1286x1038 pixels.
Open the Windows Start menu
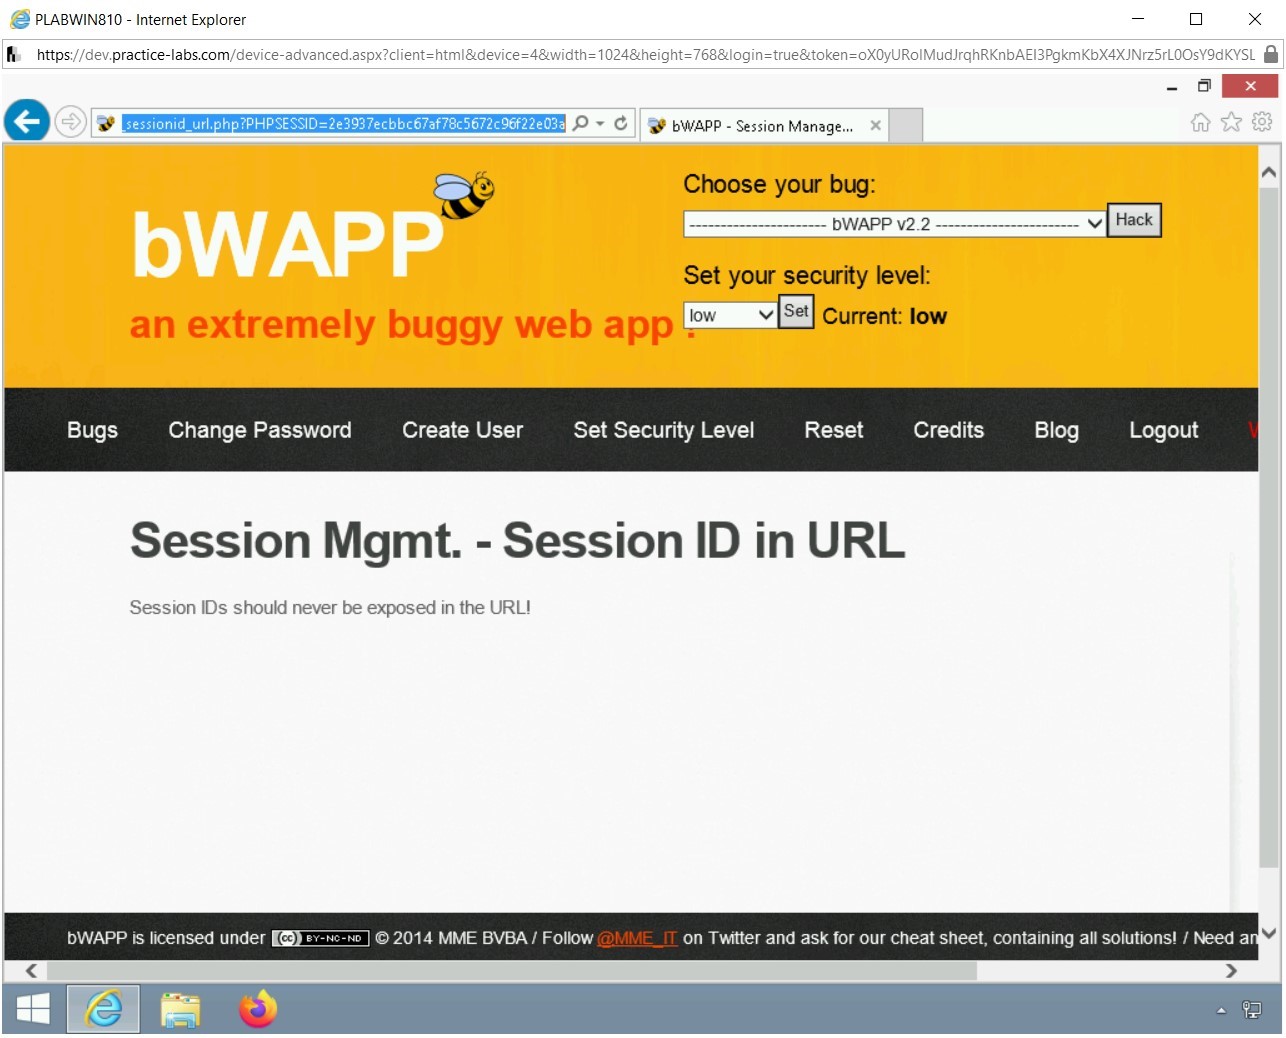(x=32, y=1009)
